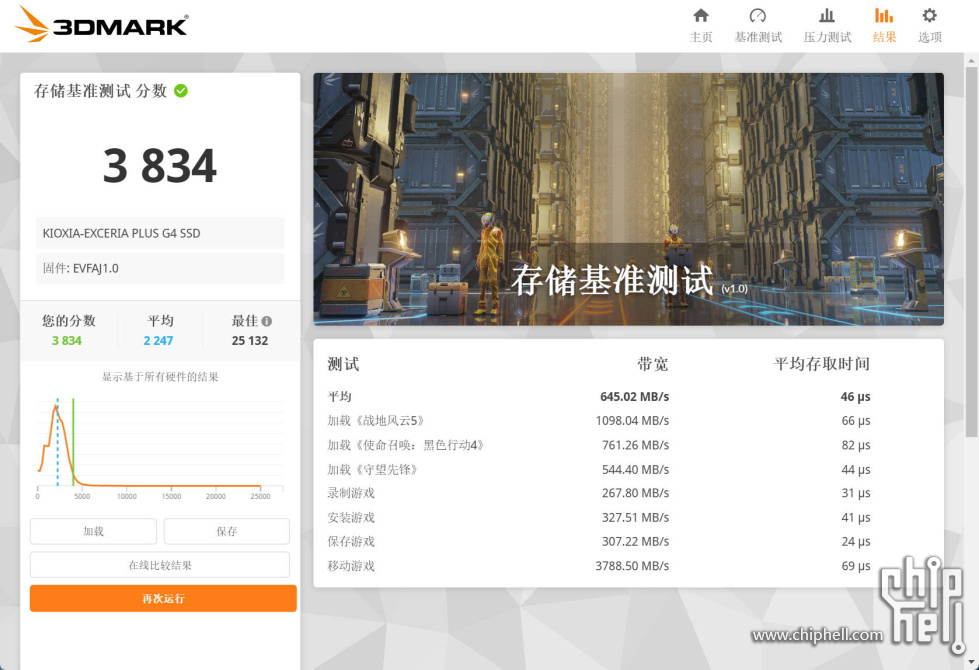The height and width of the screenshot is (670, 979).
Task: Click average access time 46 μs
Action: [855, 397]
